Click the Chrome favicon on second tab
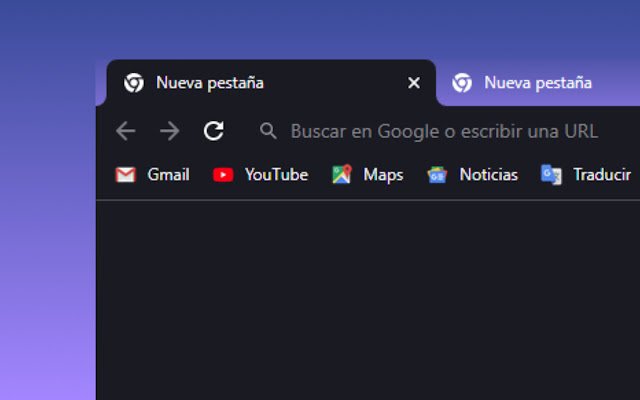This screenshot has height=400, width=640. pyautogui.click(x=462, y=83)
